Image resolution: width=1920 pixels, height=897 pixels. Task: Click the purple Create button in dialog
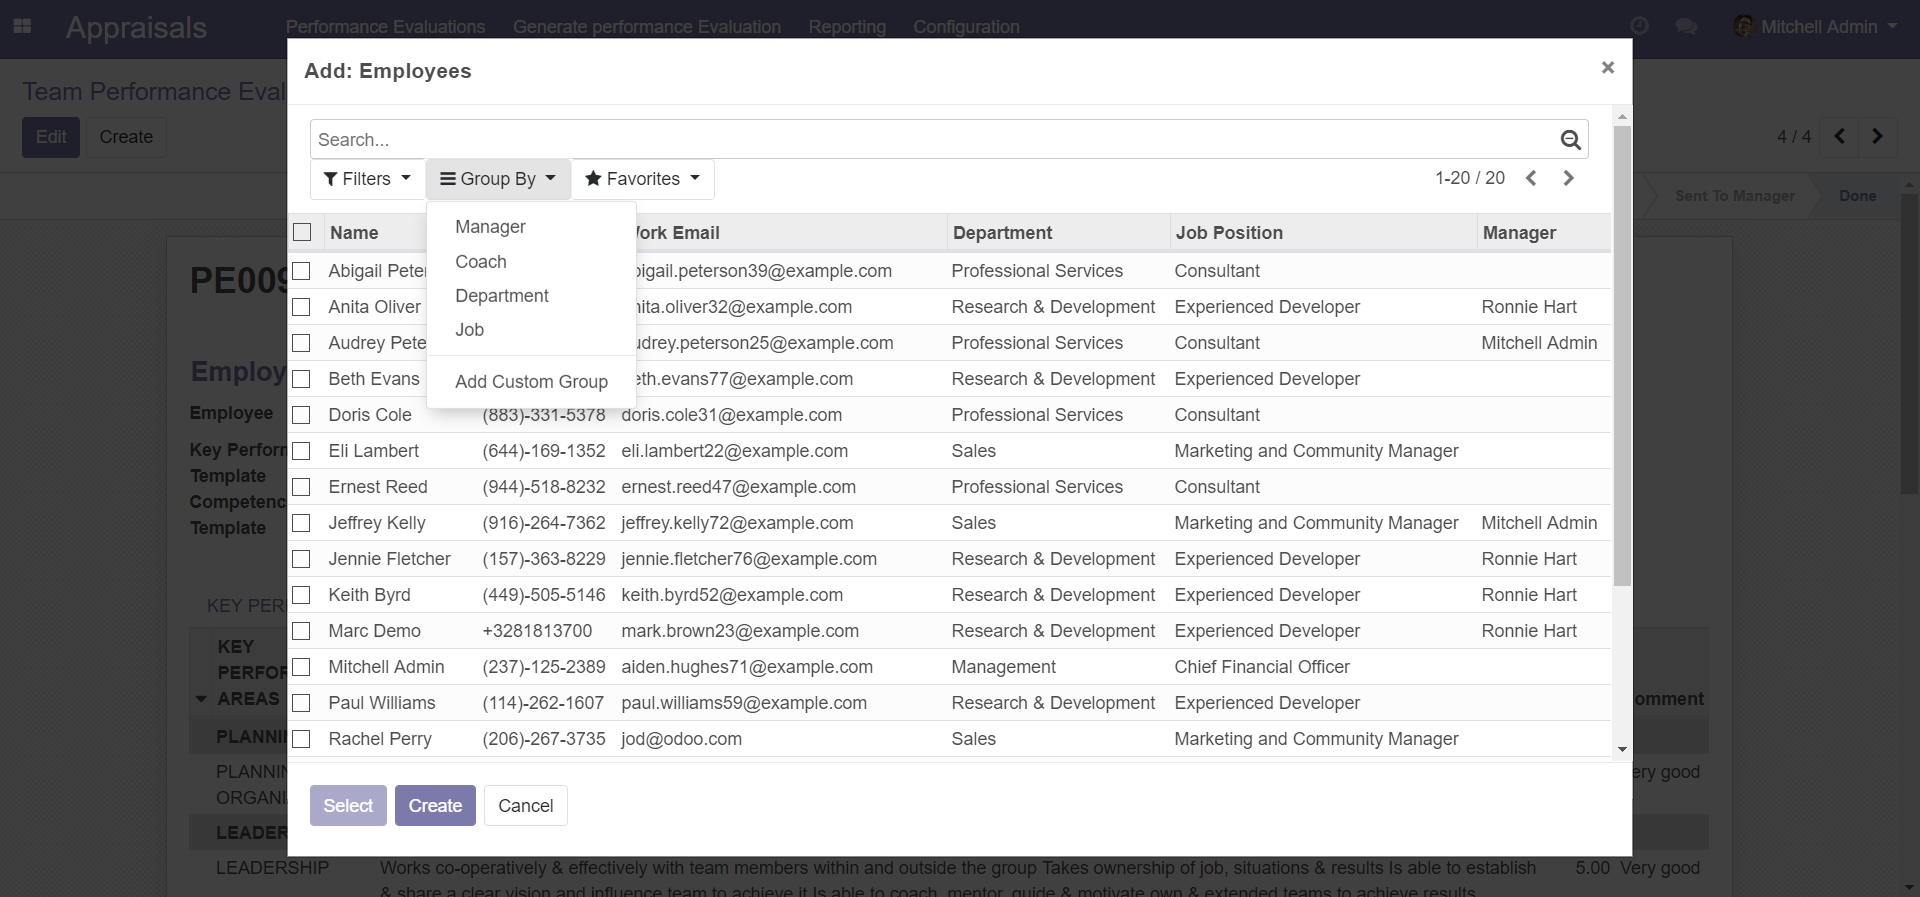tap(435, 806)
